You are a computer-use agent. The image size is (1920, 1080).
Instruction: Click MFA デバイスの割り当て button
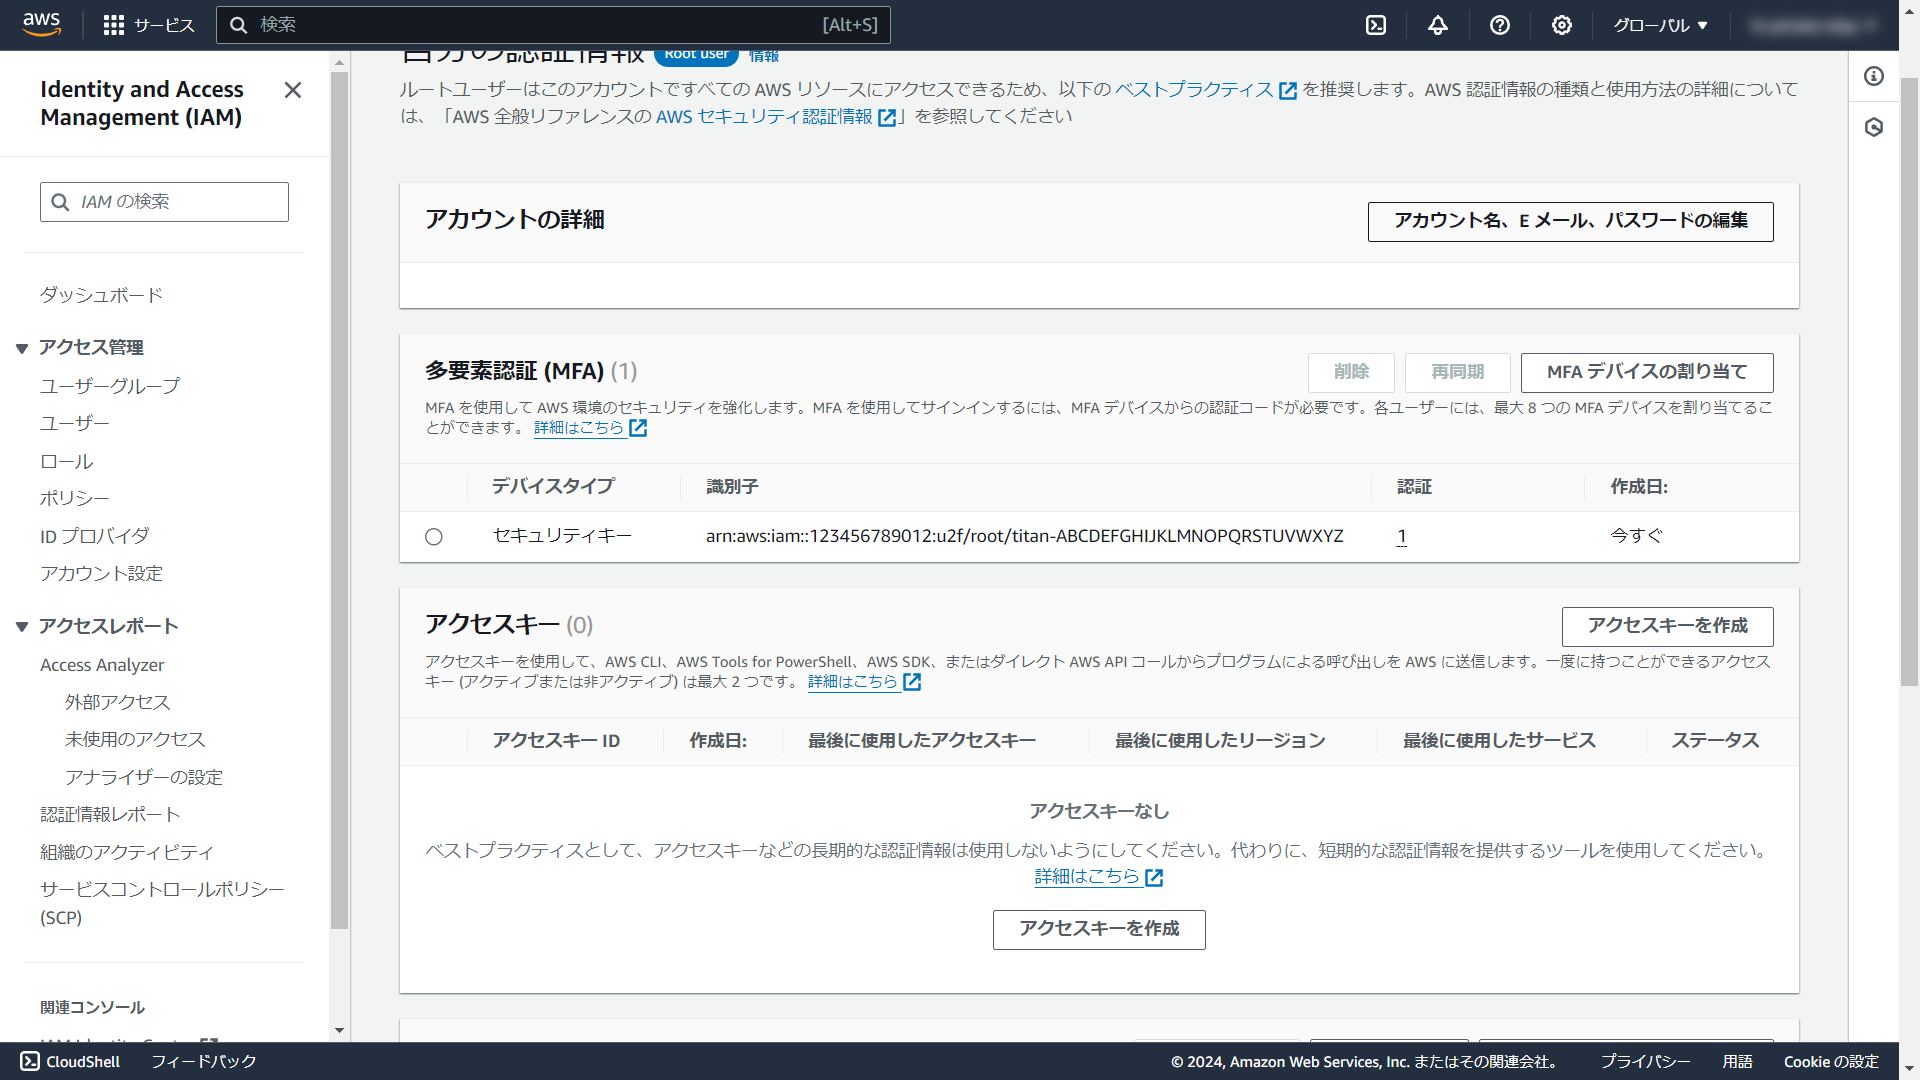click(1646, 372)
